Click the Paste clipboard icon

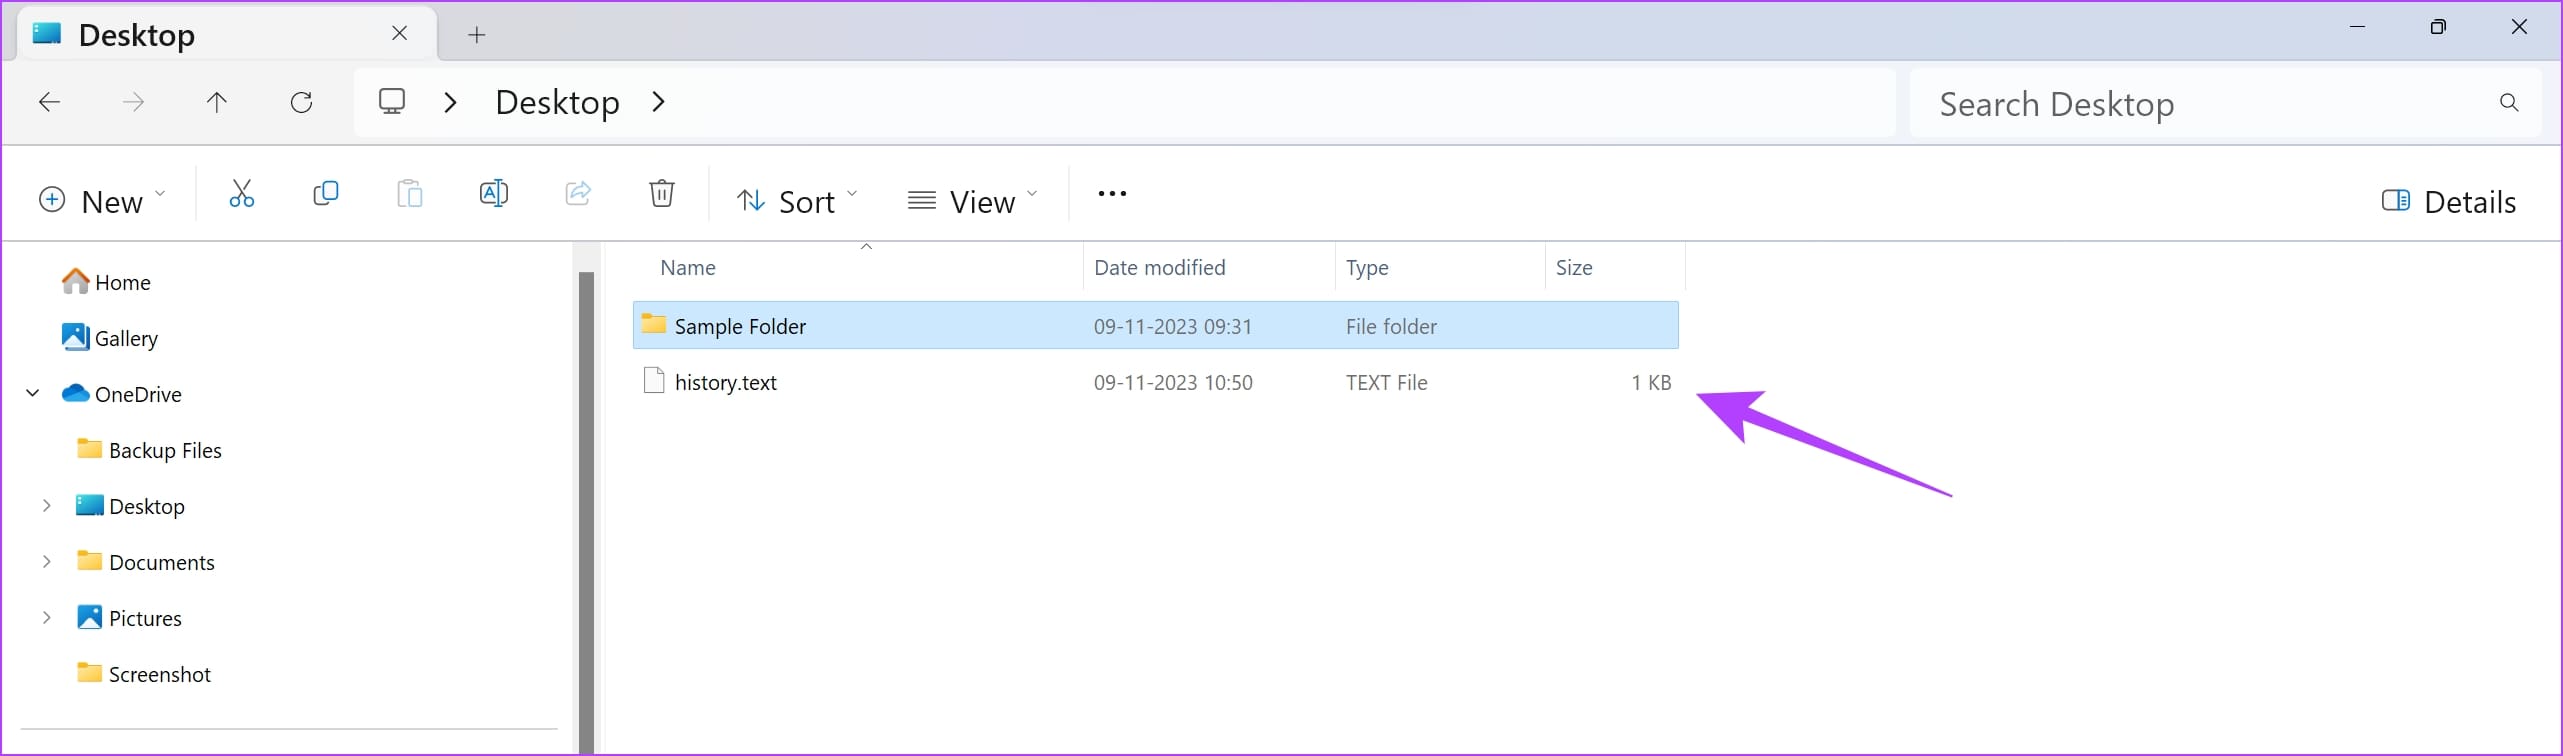pos(410,193)
